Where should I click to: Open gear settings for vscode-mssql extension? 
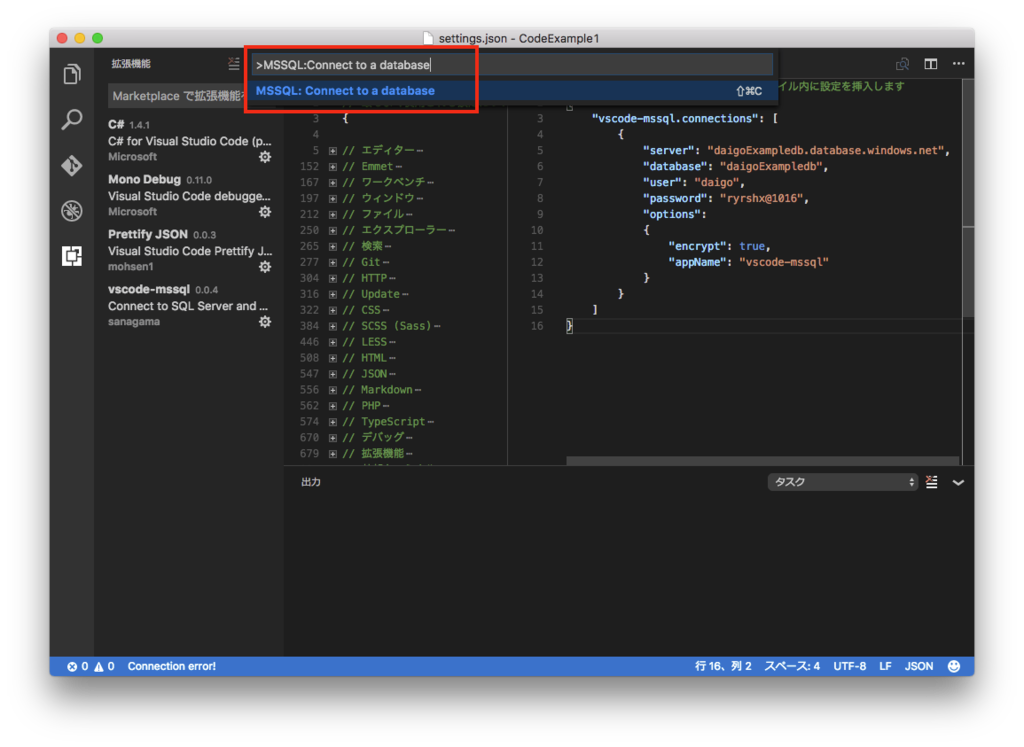(x=264, y=321)
